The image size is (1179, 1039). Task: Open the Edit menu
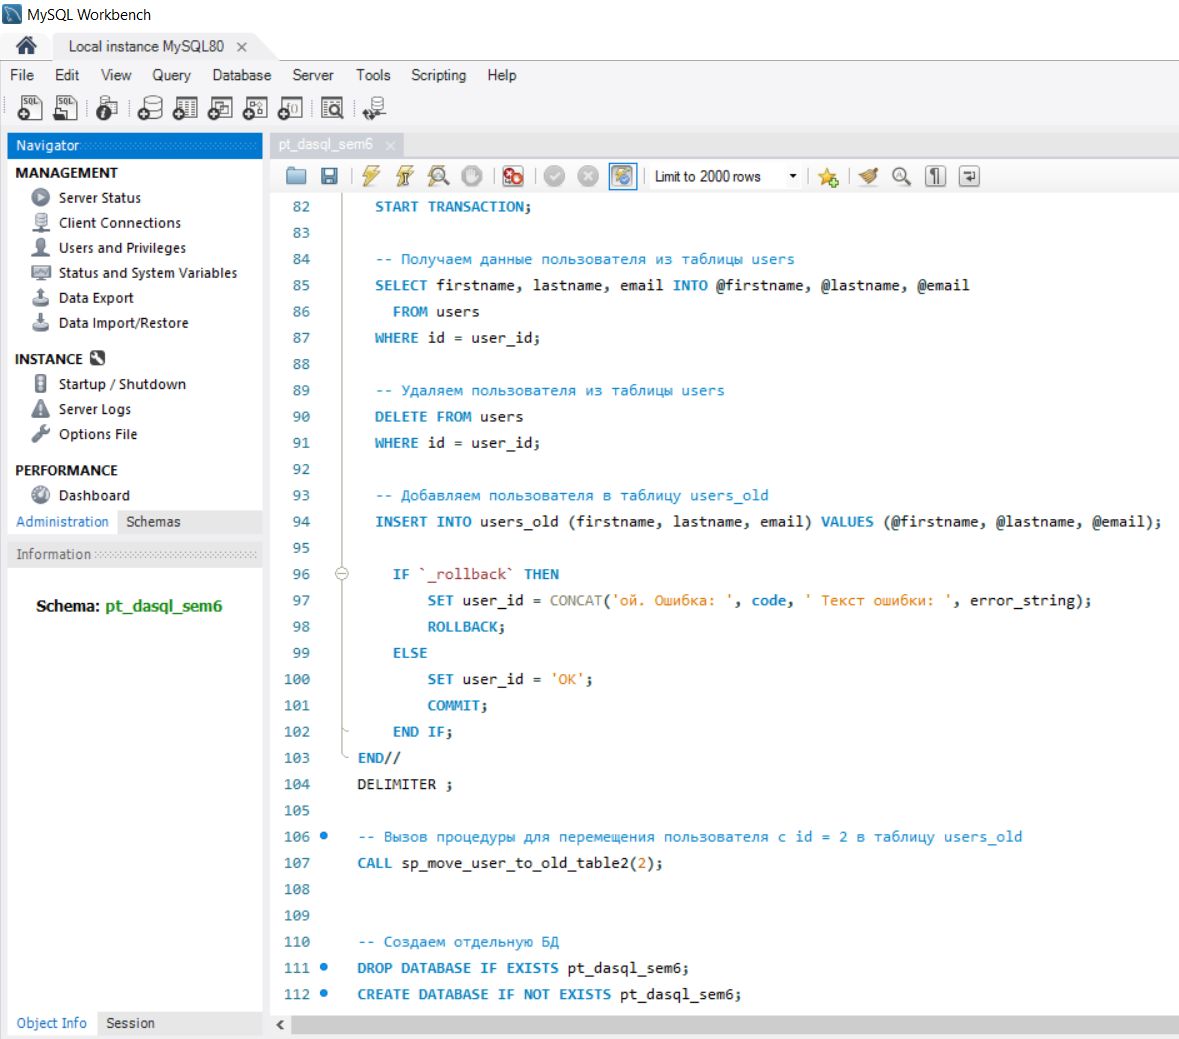(x=67, y=75)
